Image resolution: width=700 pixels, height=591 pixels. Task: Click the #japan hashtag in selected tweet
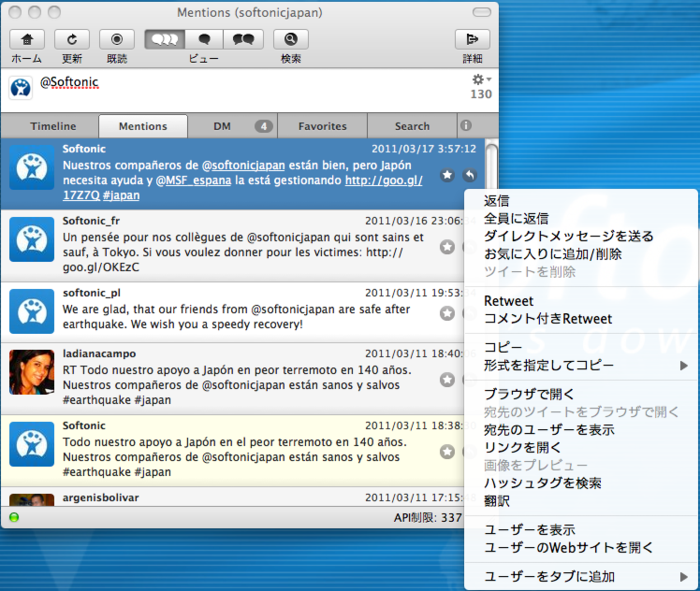pos(121,196)
